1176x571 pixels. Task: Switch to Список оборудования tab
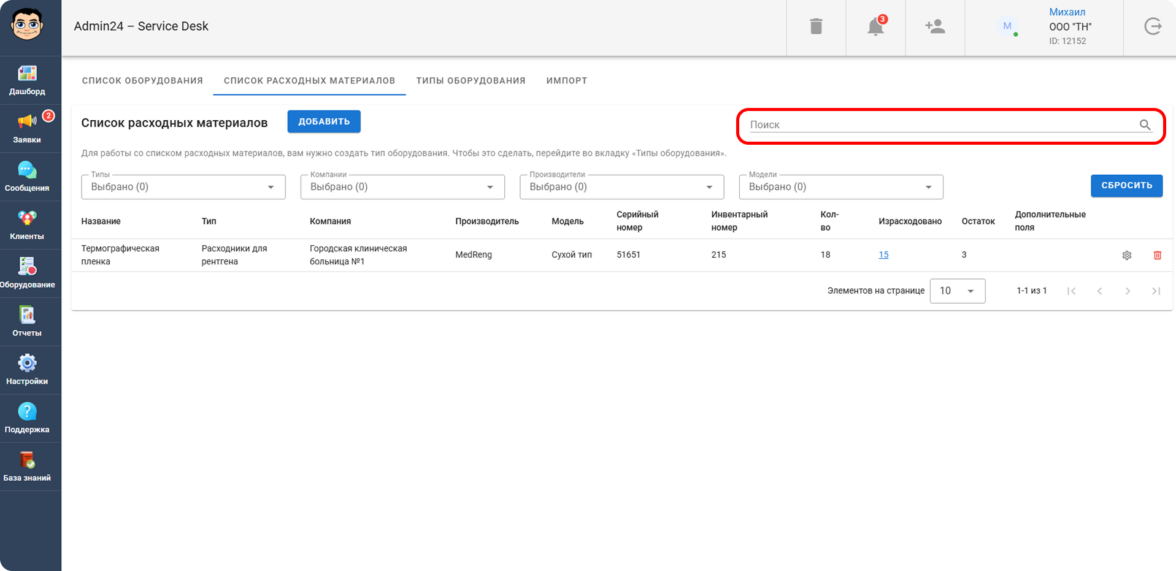[142, 81]
